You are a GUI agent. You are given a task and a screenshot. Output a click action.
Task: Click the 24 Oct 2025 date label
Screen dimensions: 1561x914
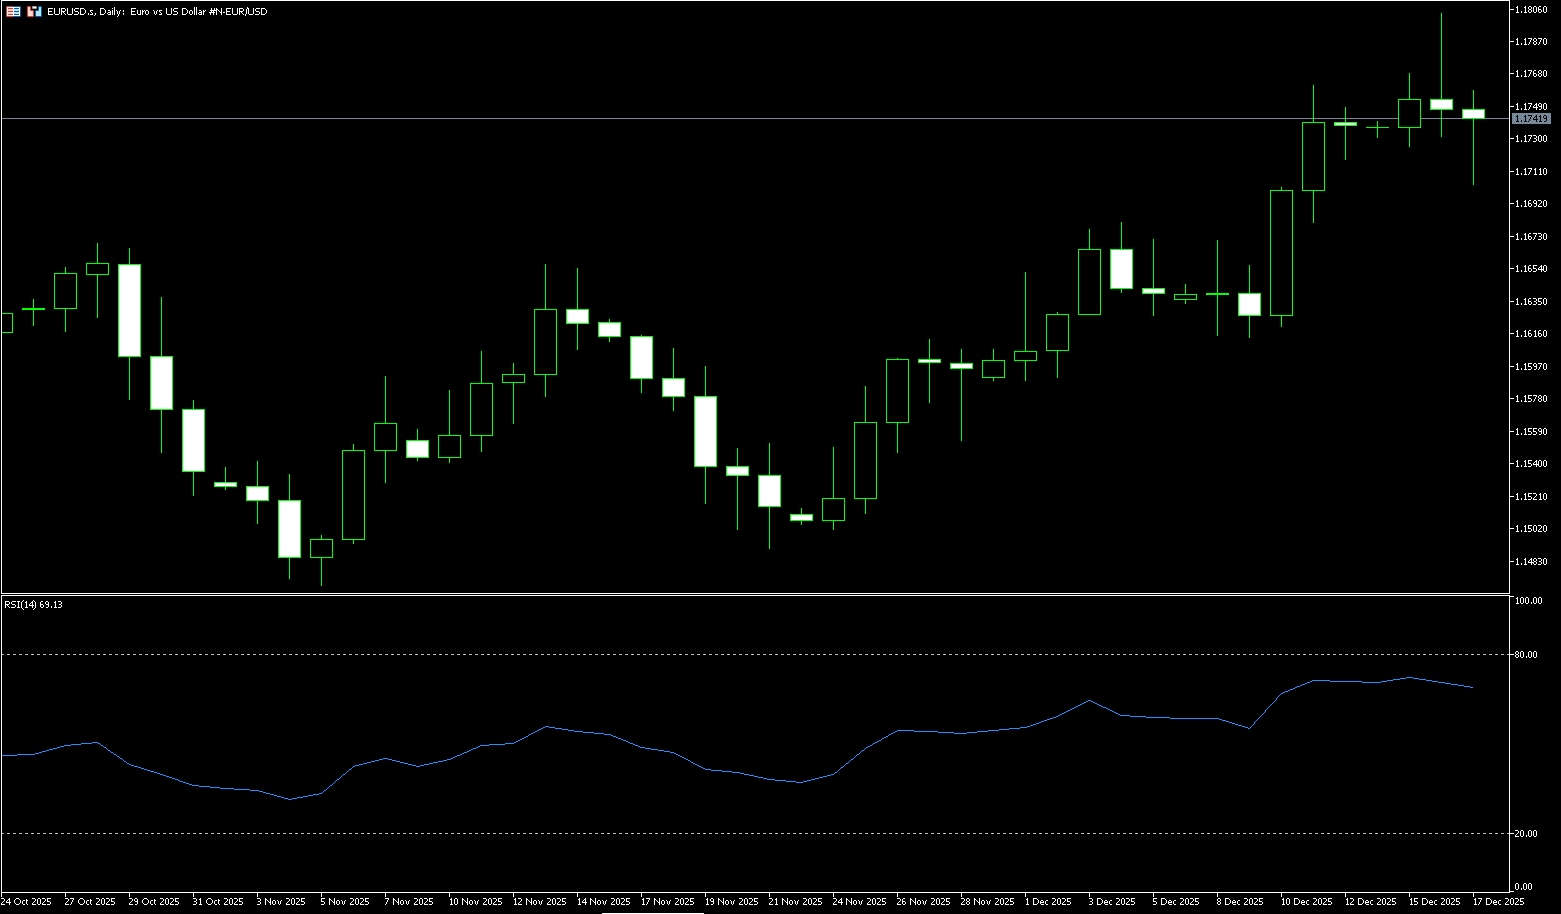[x=27, y=902]
